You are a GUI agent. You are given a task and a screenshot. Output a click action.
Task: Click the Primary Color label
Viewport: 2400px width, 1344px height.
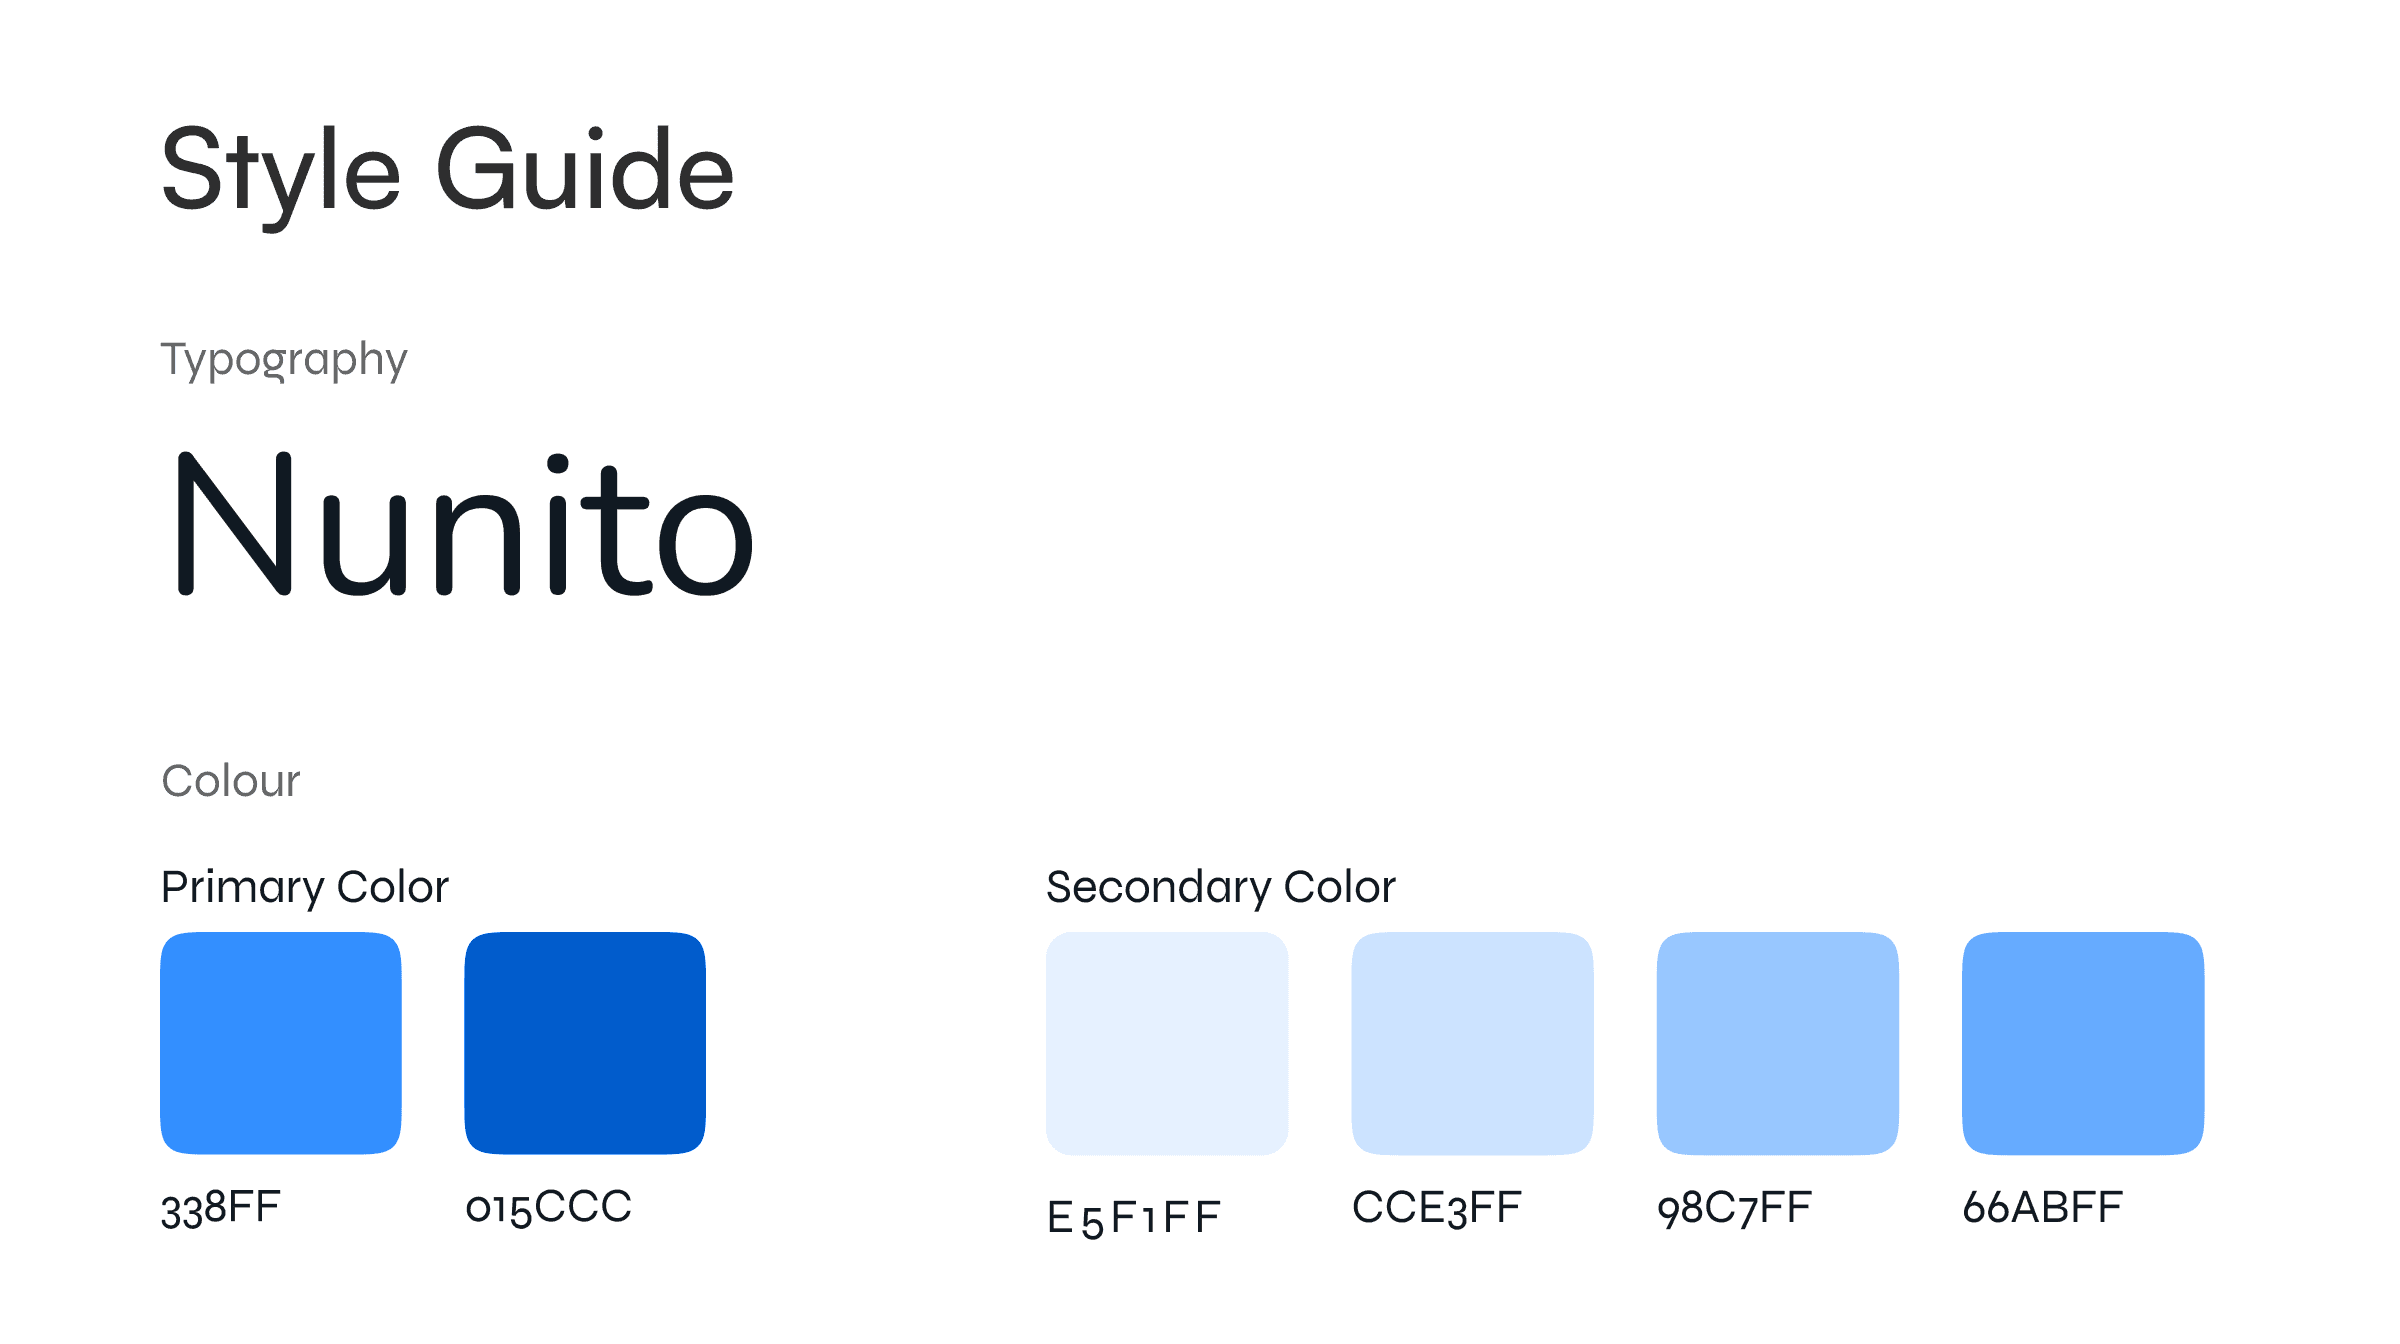click(305, 888)
